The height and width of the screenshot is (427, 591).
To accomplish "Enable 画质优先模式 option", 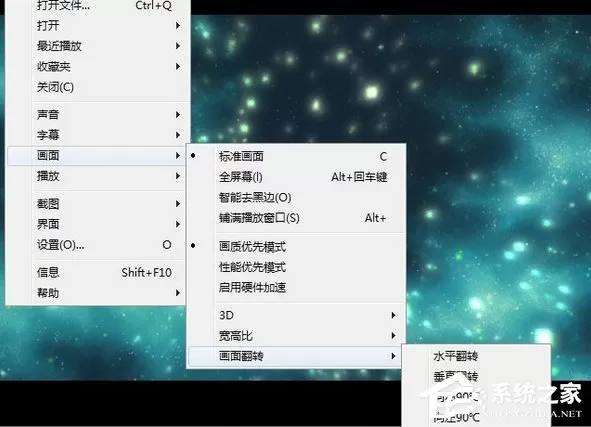I will [296, 246].
